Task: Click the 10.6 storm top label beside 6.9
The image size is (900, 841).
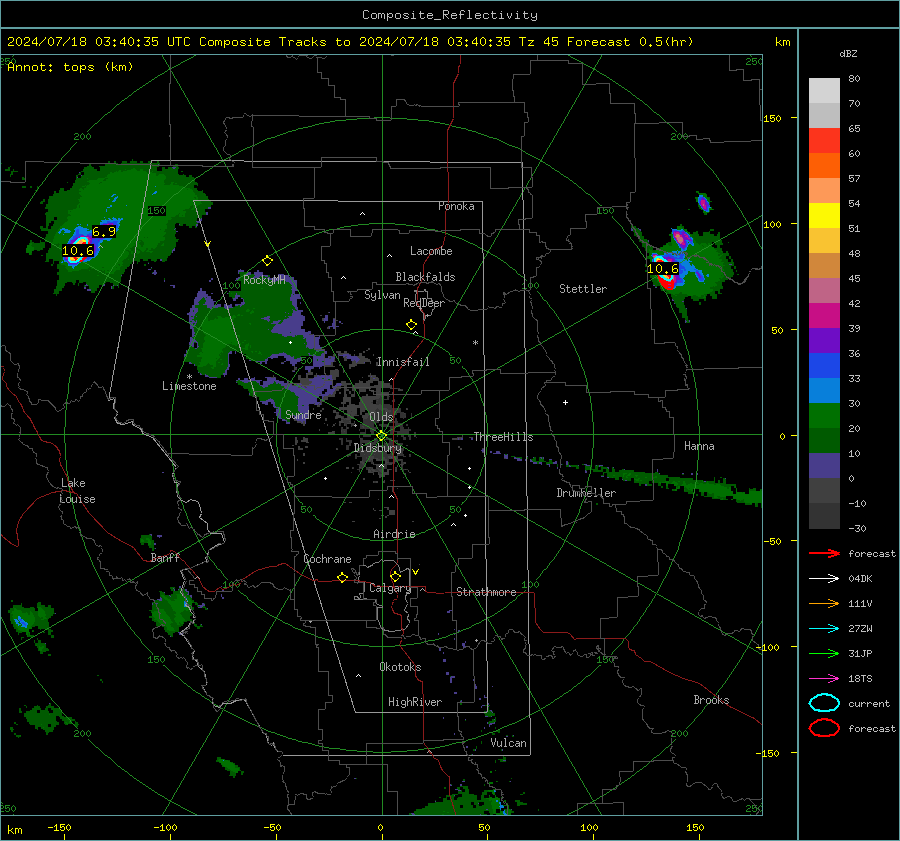Action: click(x=77, y=251)
